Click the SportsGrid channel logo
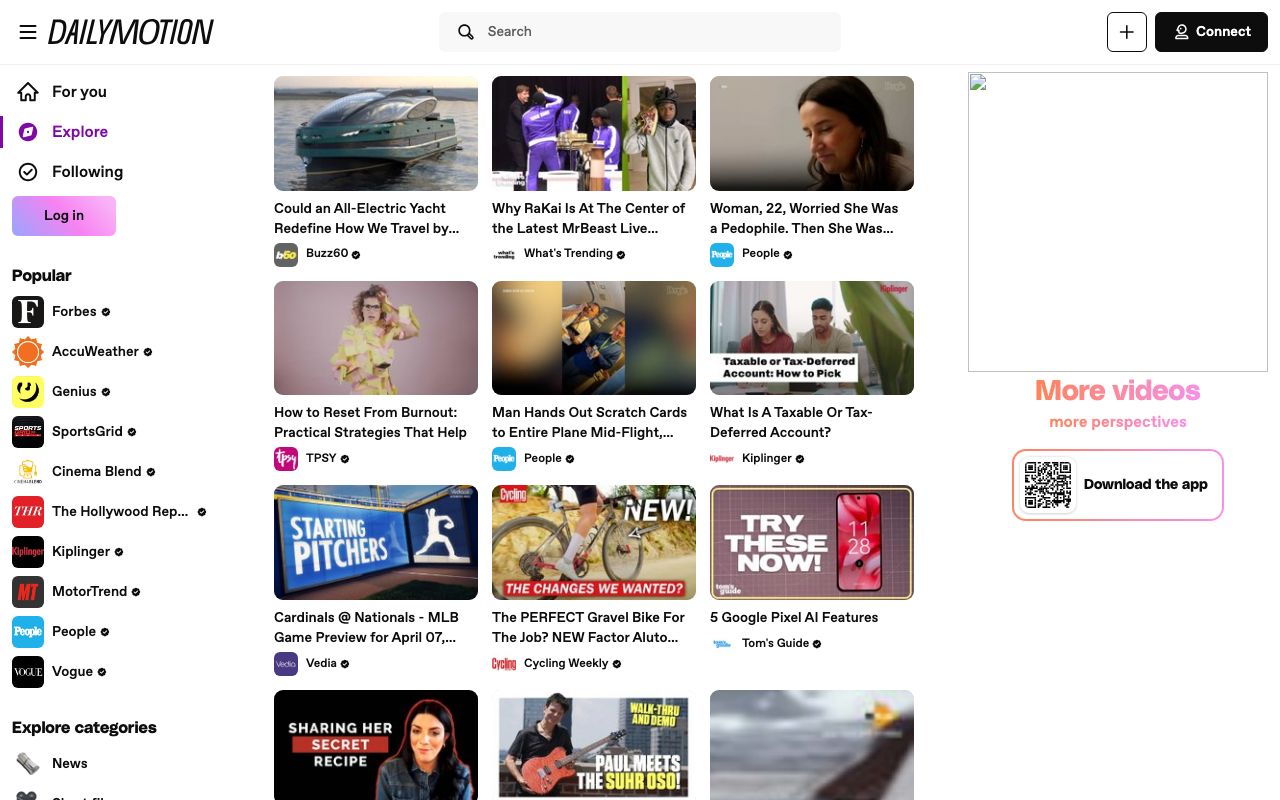This screenshot has width=1280, height=800. (x=28, y=432)
